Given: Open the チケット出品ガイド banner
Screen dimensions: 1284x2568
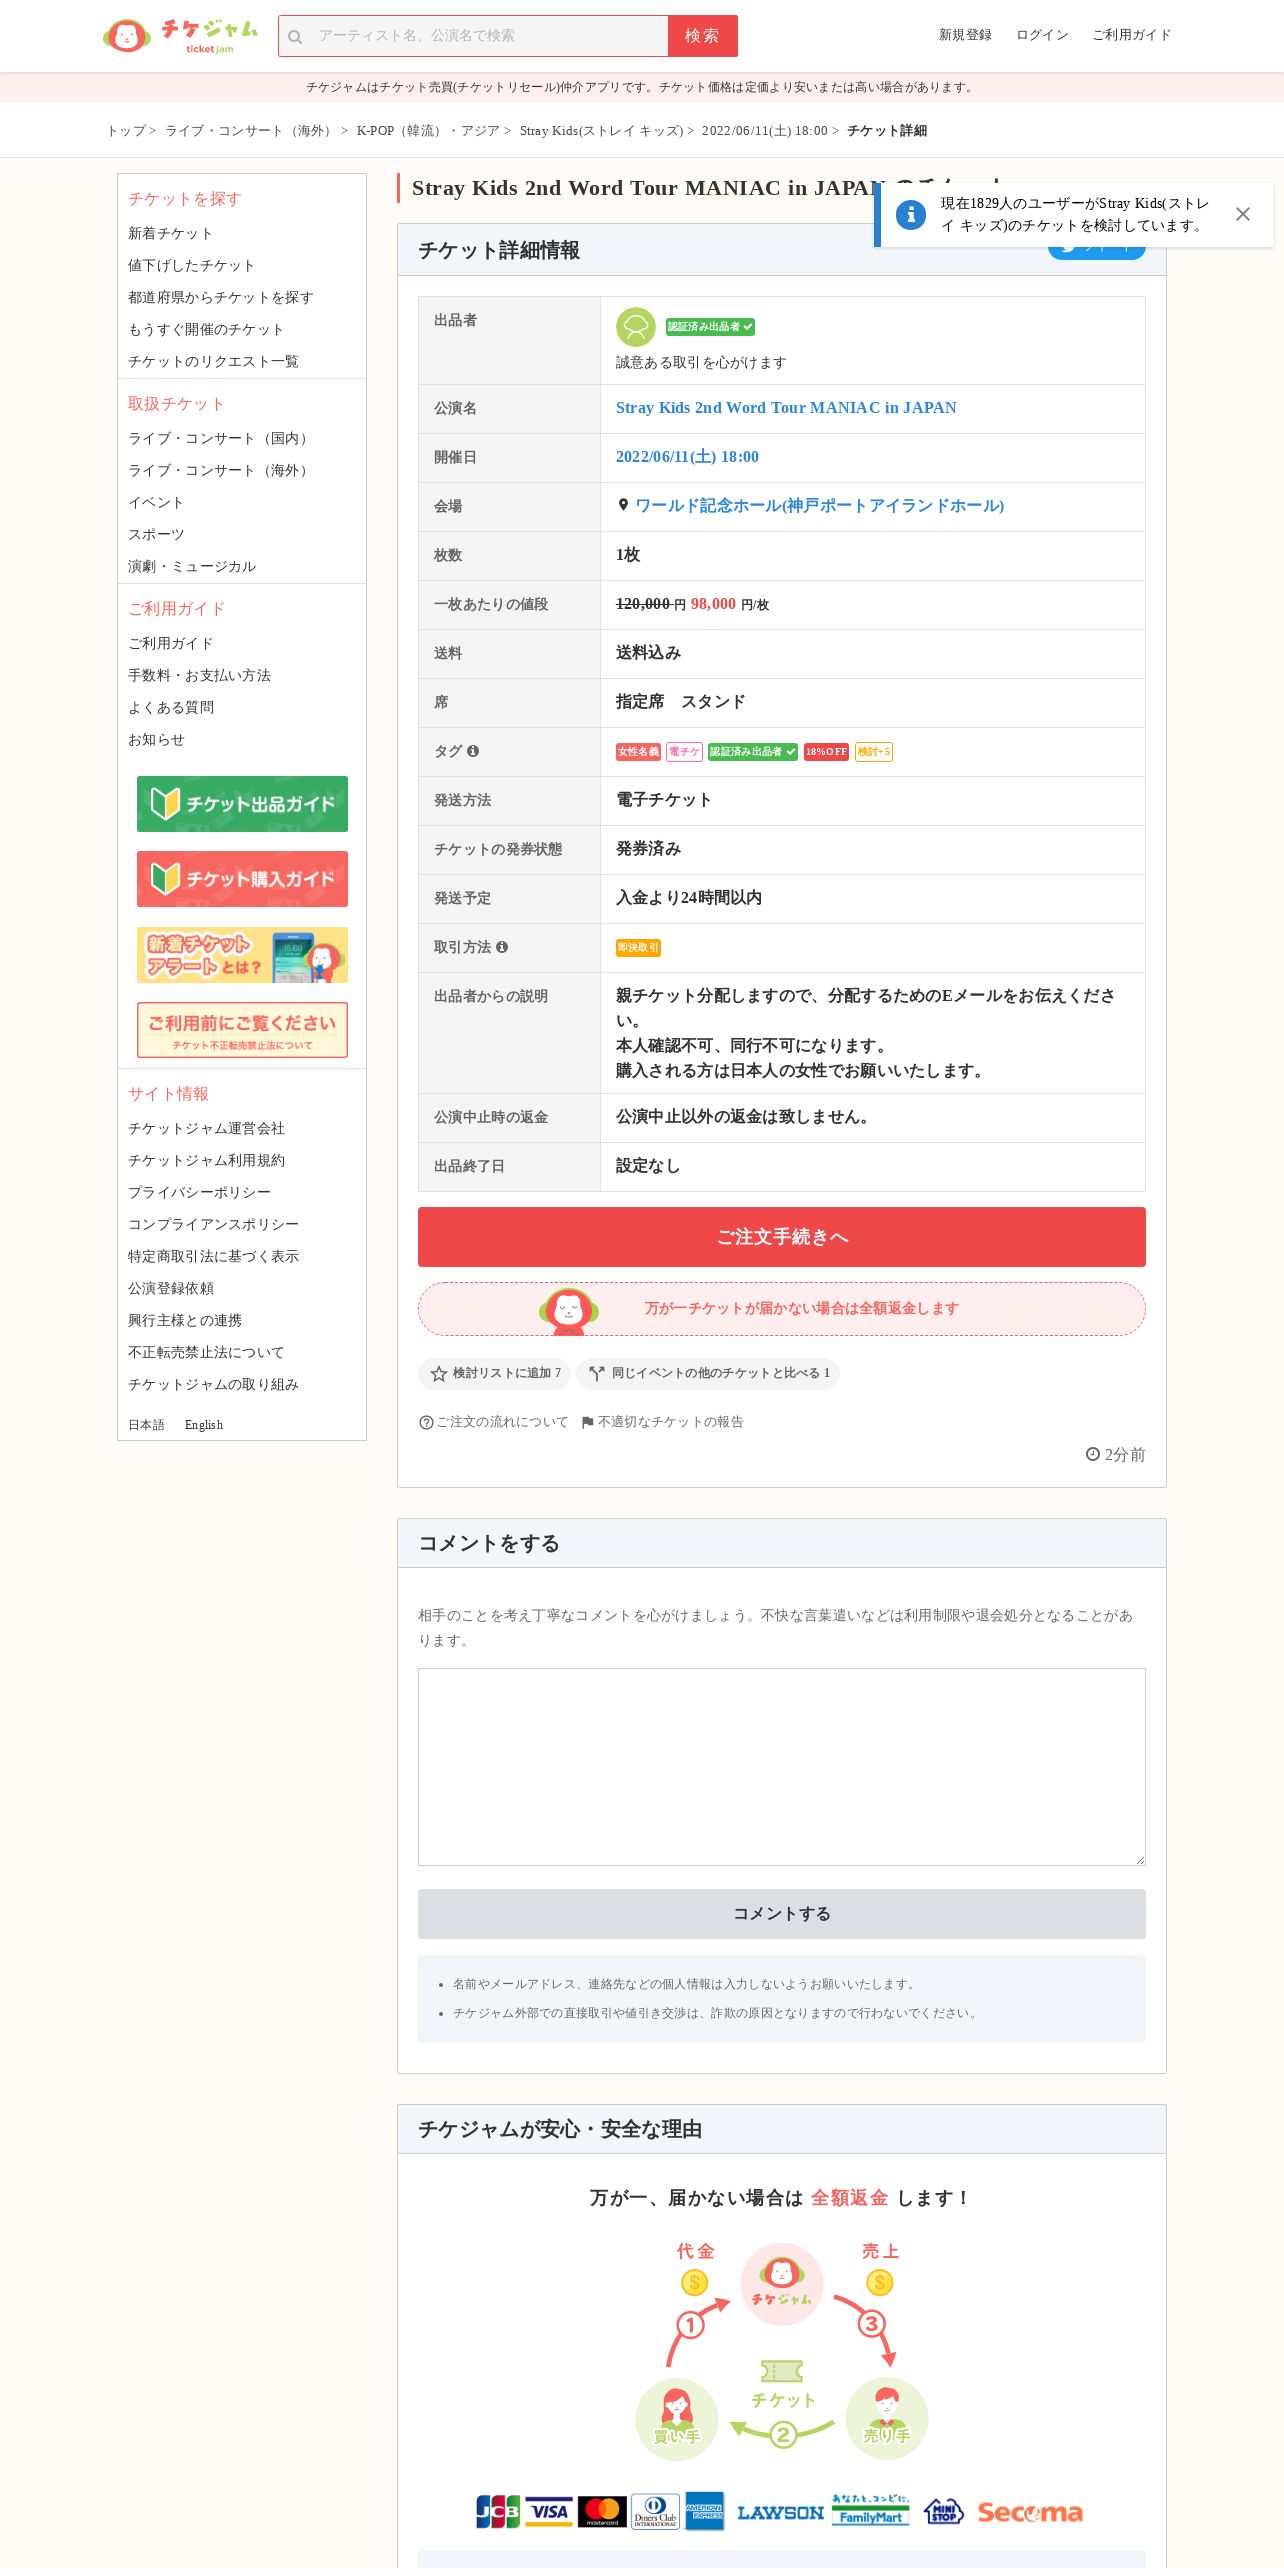Looking at the screenshot, I should (x=242, y=804).
